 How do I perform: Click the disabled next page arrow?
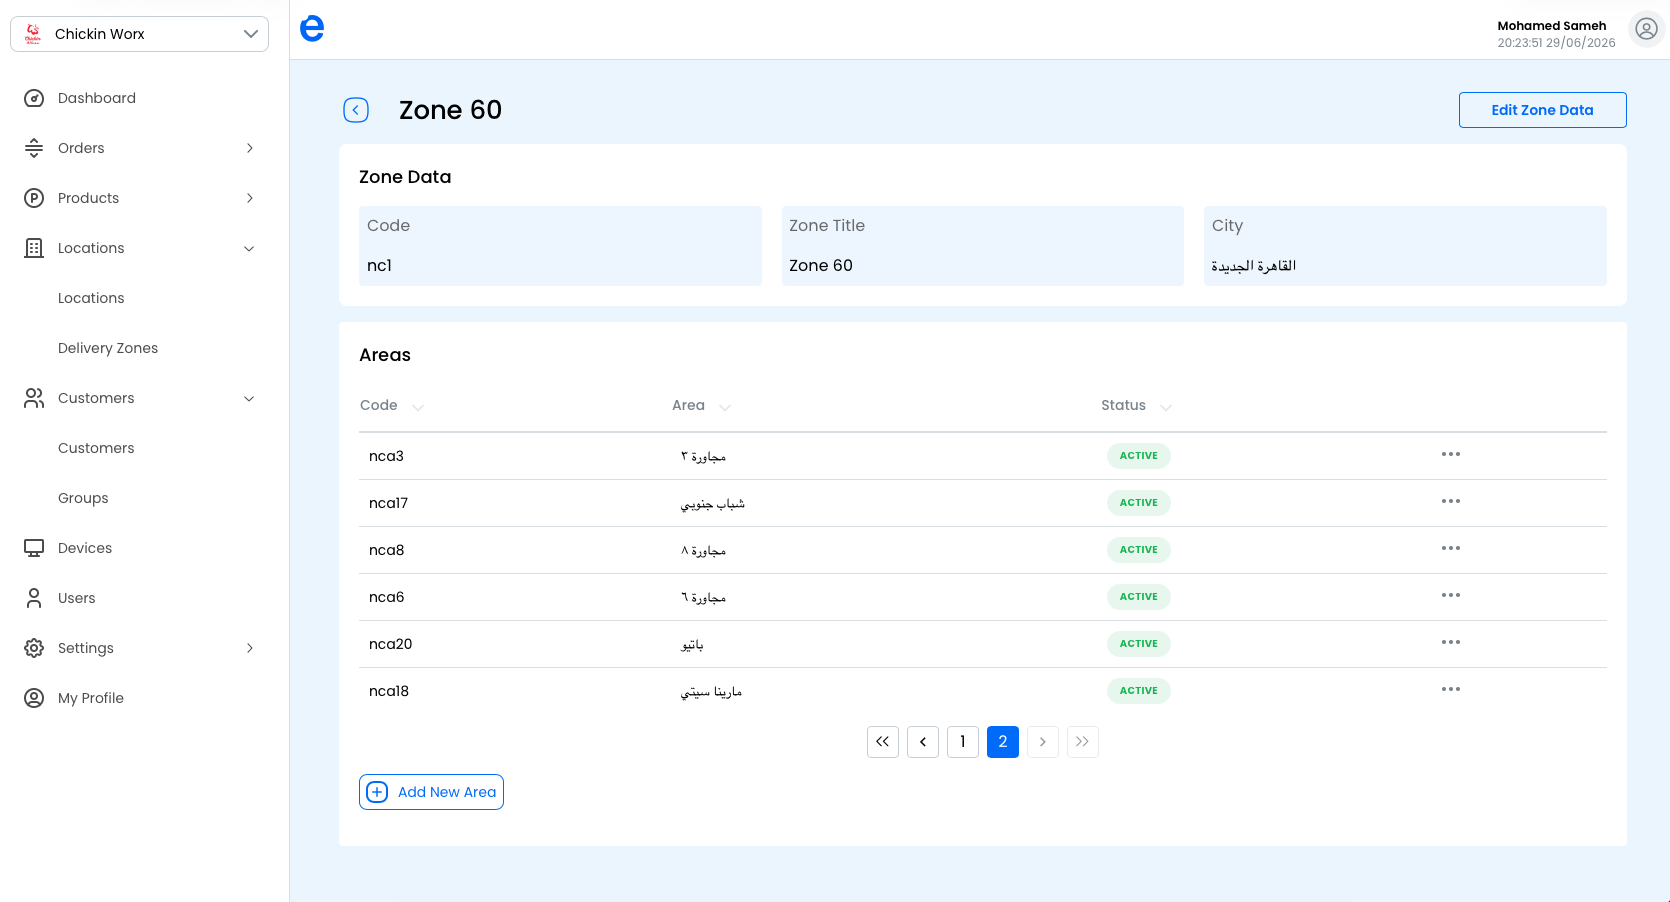point(1043,742)
